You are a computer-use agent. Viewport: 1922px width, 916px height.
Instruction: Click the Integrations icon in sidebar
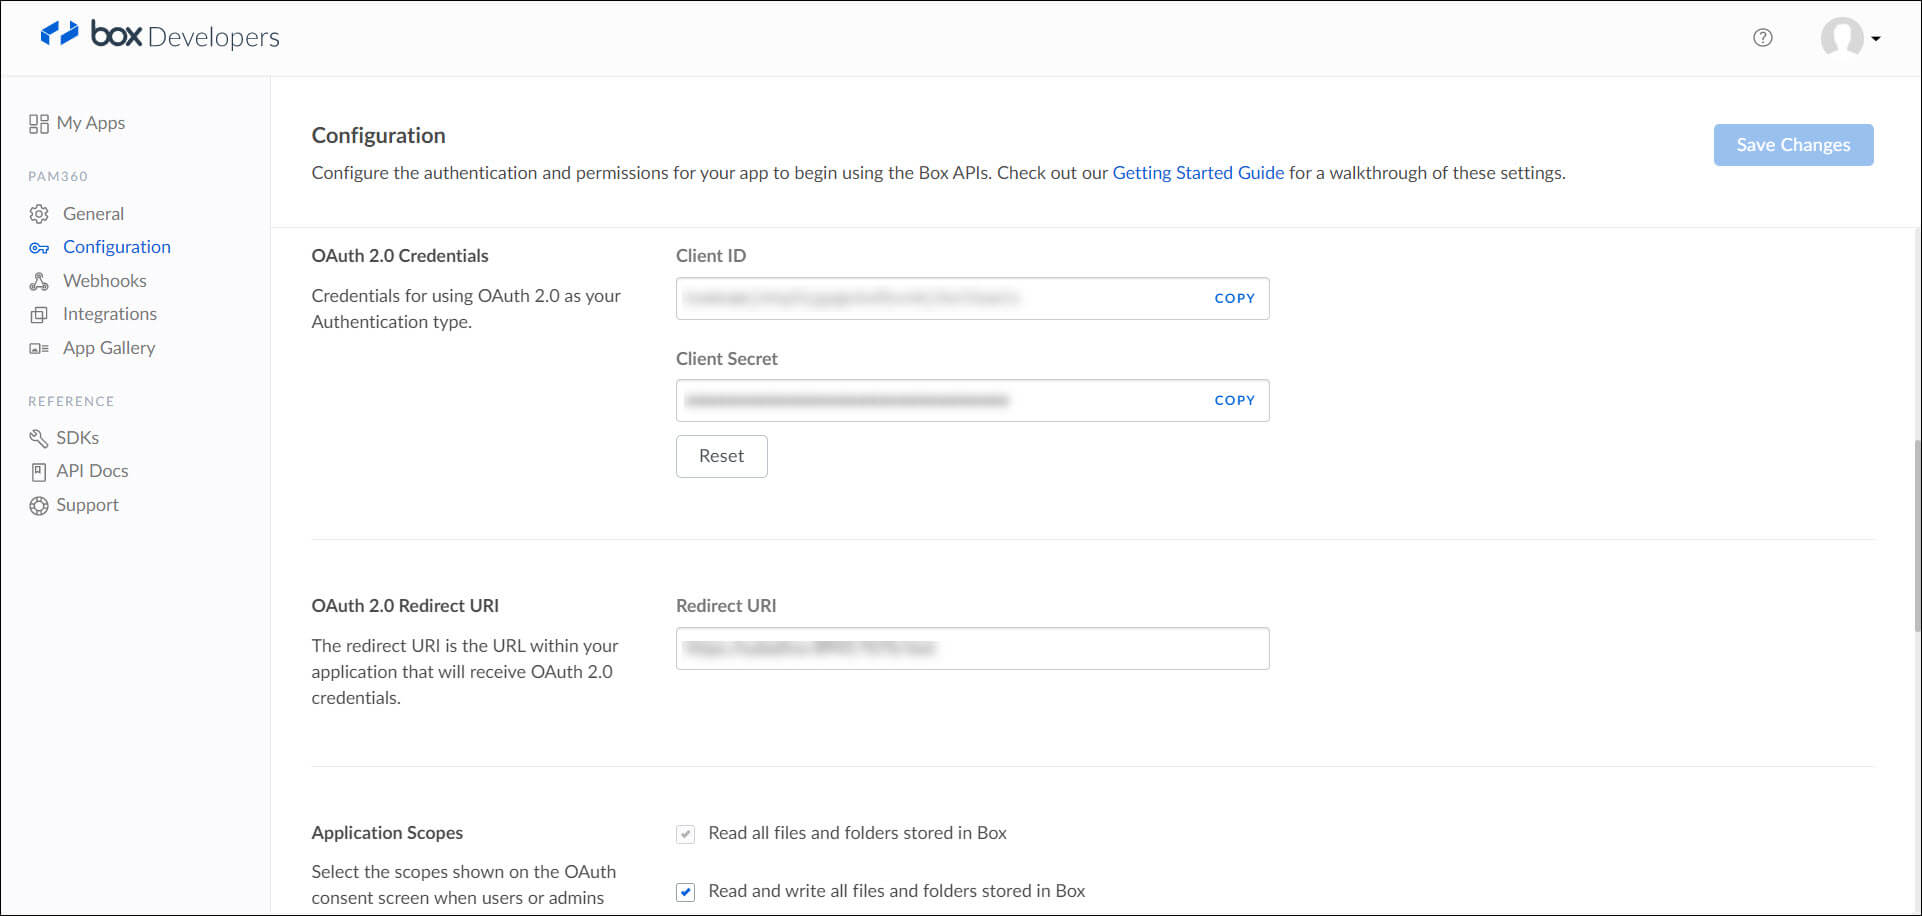pyautogui.click(x=39, y=315)
